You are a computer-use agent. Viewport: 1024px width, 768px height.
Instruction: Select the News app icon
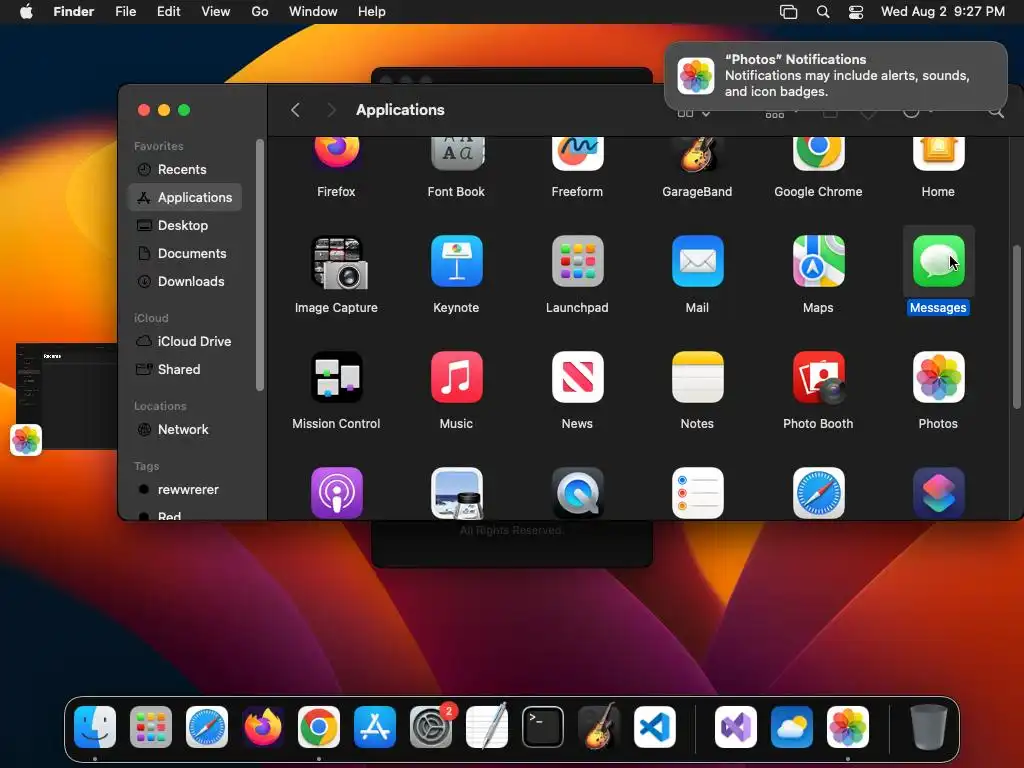(577, 377)
